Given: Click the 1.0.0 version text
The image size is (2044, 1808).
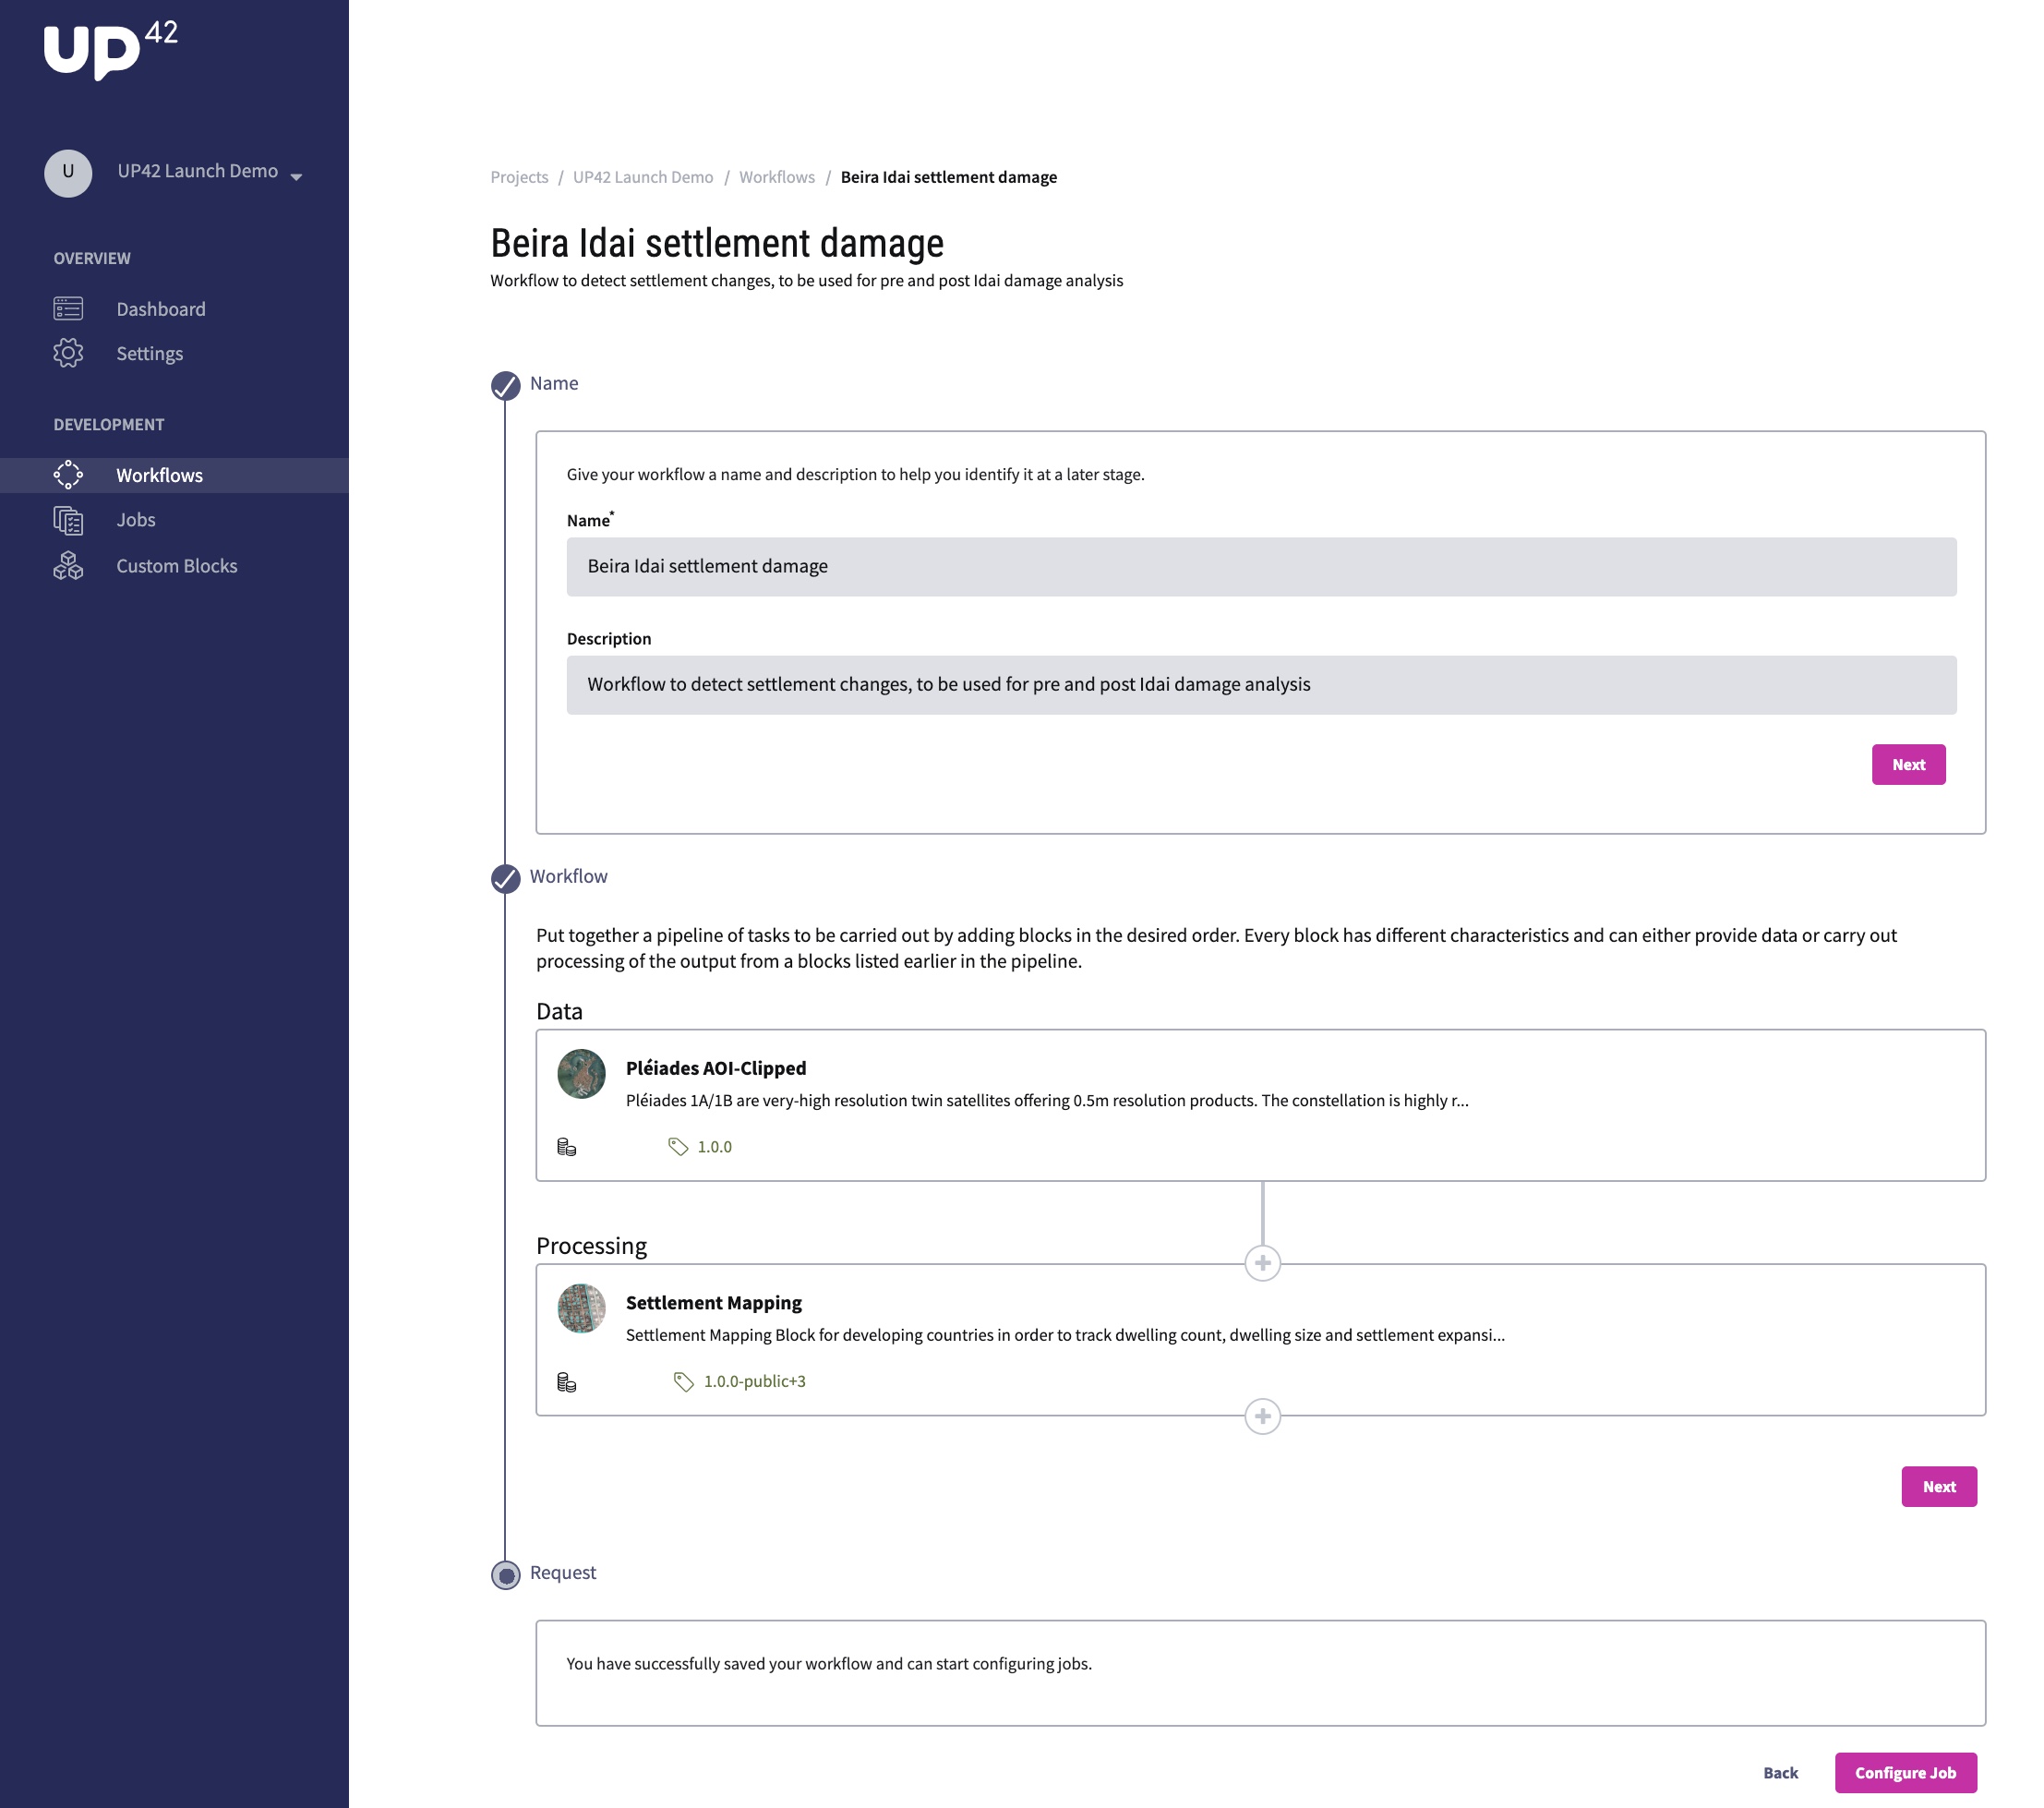Looking at the screenshot, I should click(715, 1147).
